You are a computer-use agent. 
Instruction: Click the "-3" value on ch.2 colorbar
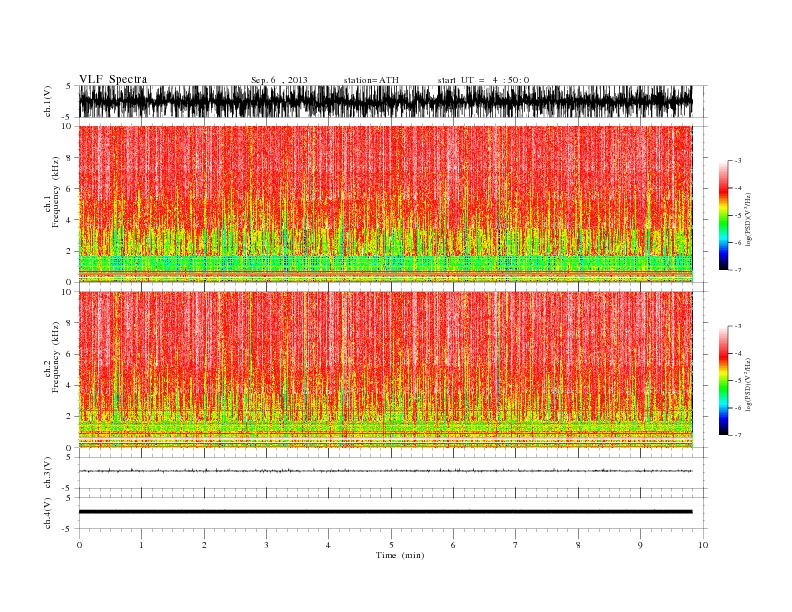coord(736,326)
